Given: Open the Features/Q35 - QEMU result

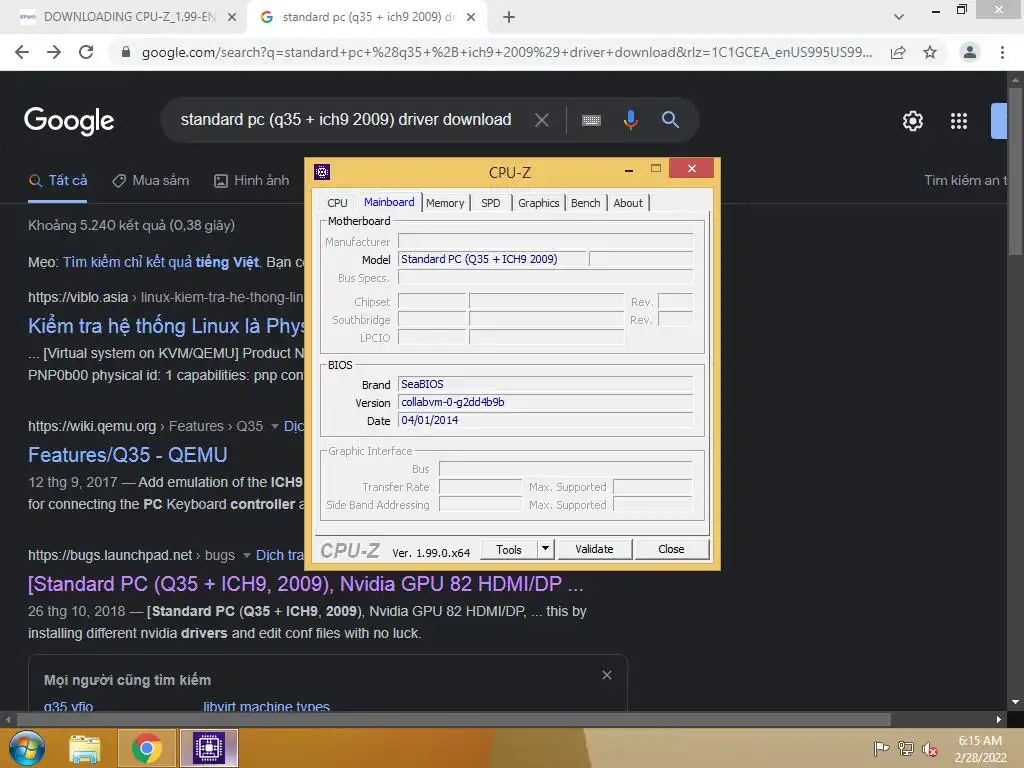Looking at the screenshot, I should (x=127, y=455).
